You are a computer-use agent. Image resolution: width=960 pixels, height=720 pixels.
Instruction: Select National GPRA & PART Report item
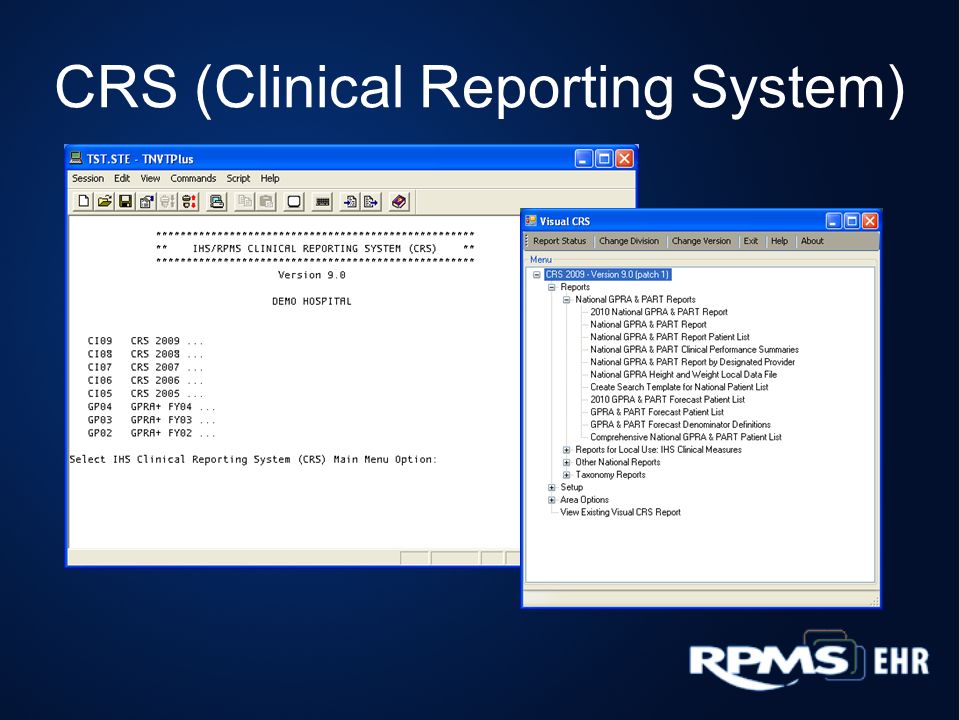pyautogui.click(x=648, y=324)
